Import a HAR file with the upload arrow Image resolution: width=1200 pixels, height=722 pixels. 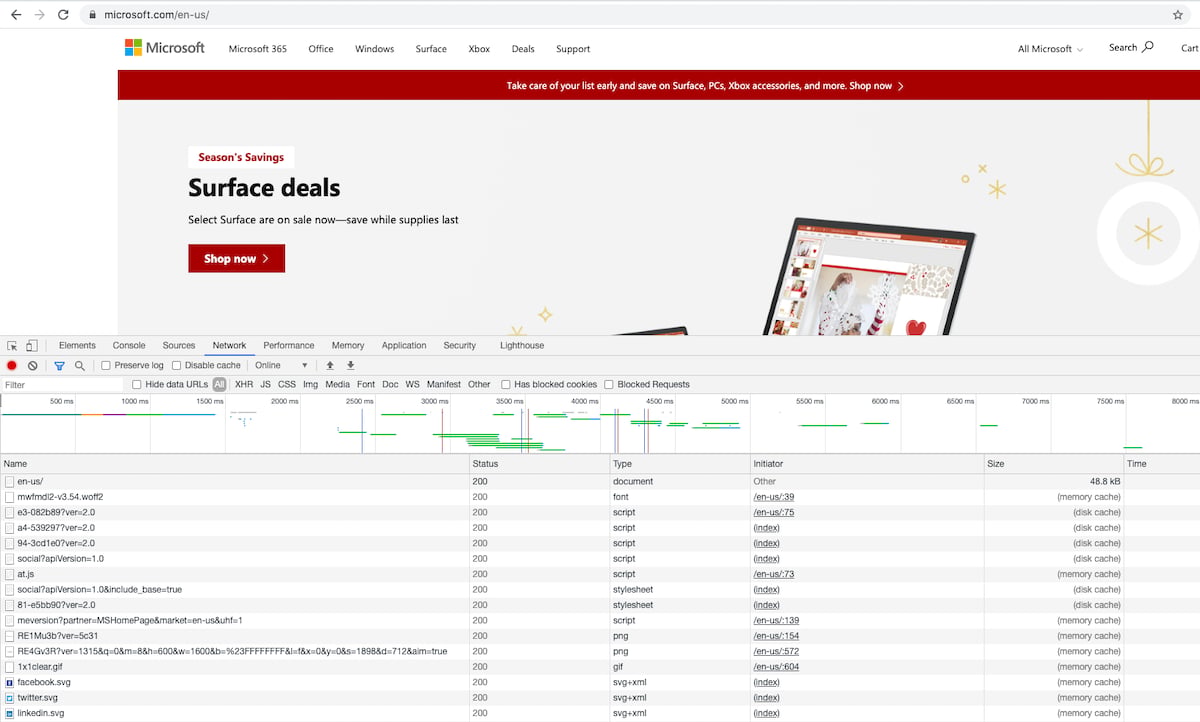coord(330,366)
